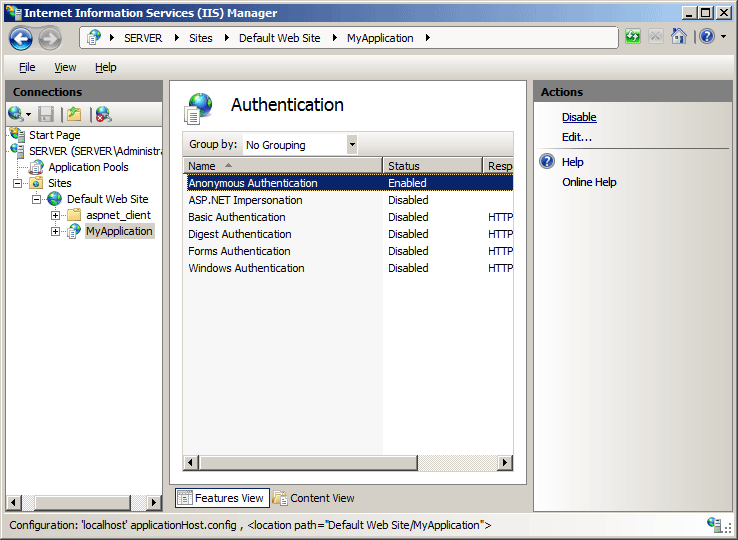Click the Status column header
This screenshot has height=540, width=738.
pyautogui.click(x=430, y=166)
